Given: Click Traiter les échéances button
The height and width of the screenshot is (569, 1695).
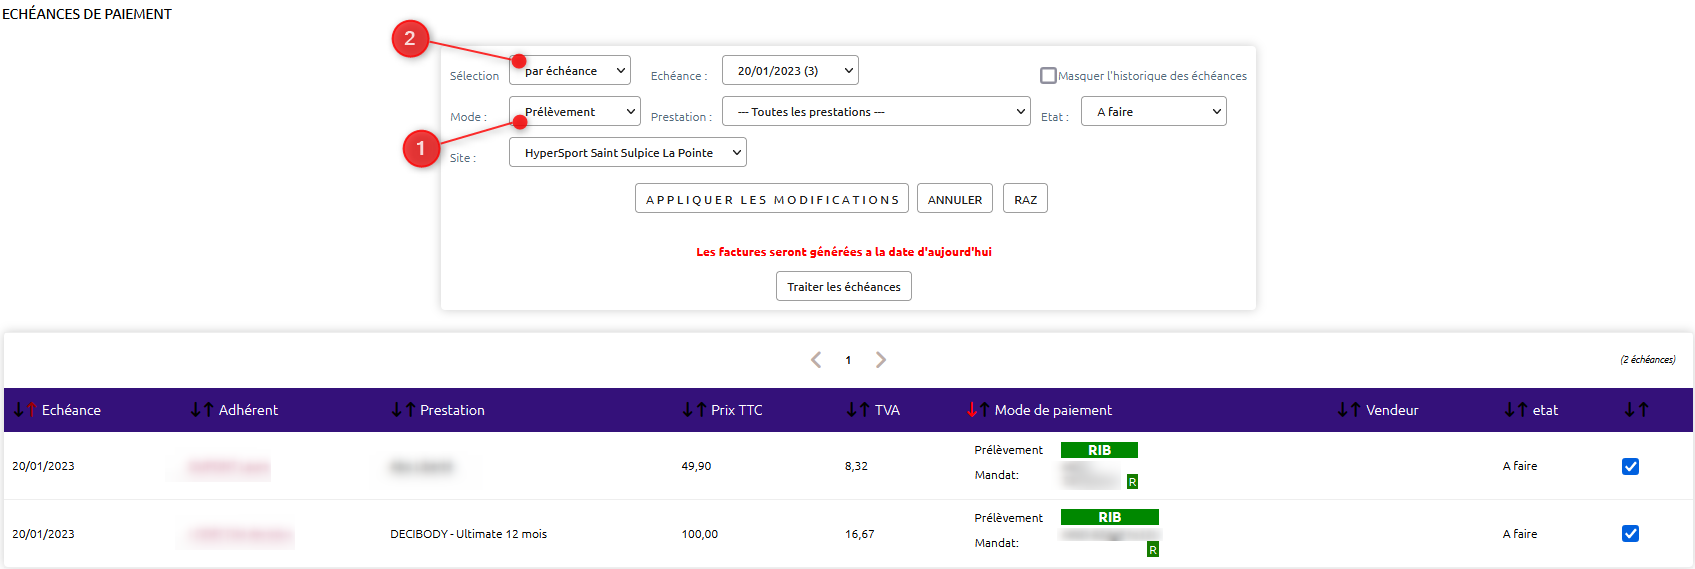Looking at the screenshot, I should click(844, 286).
